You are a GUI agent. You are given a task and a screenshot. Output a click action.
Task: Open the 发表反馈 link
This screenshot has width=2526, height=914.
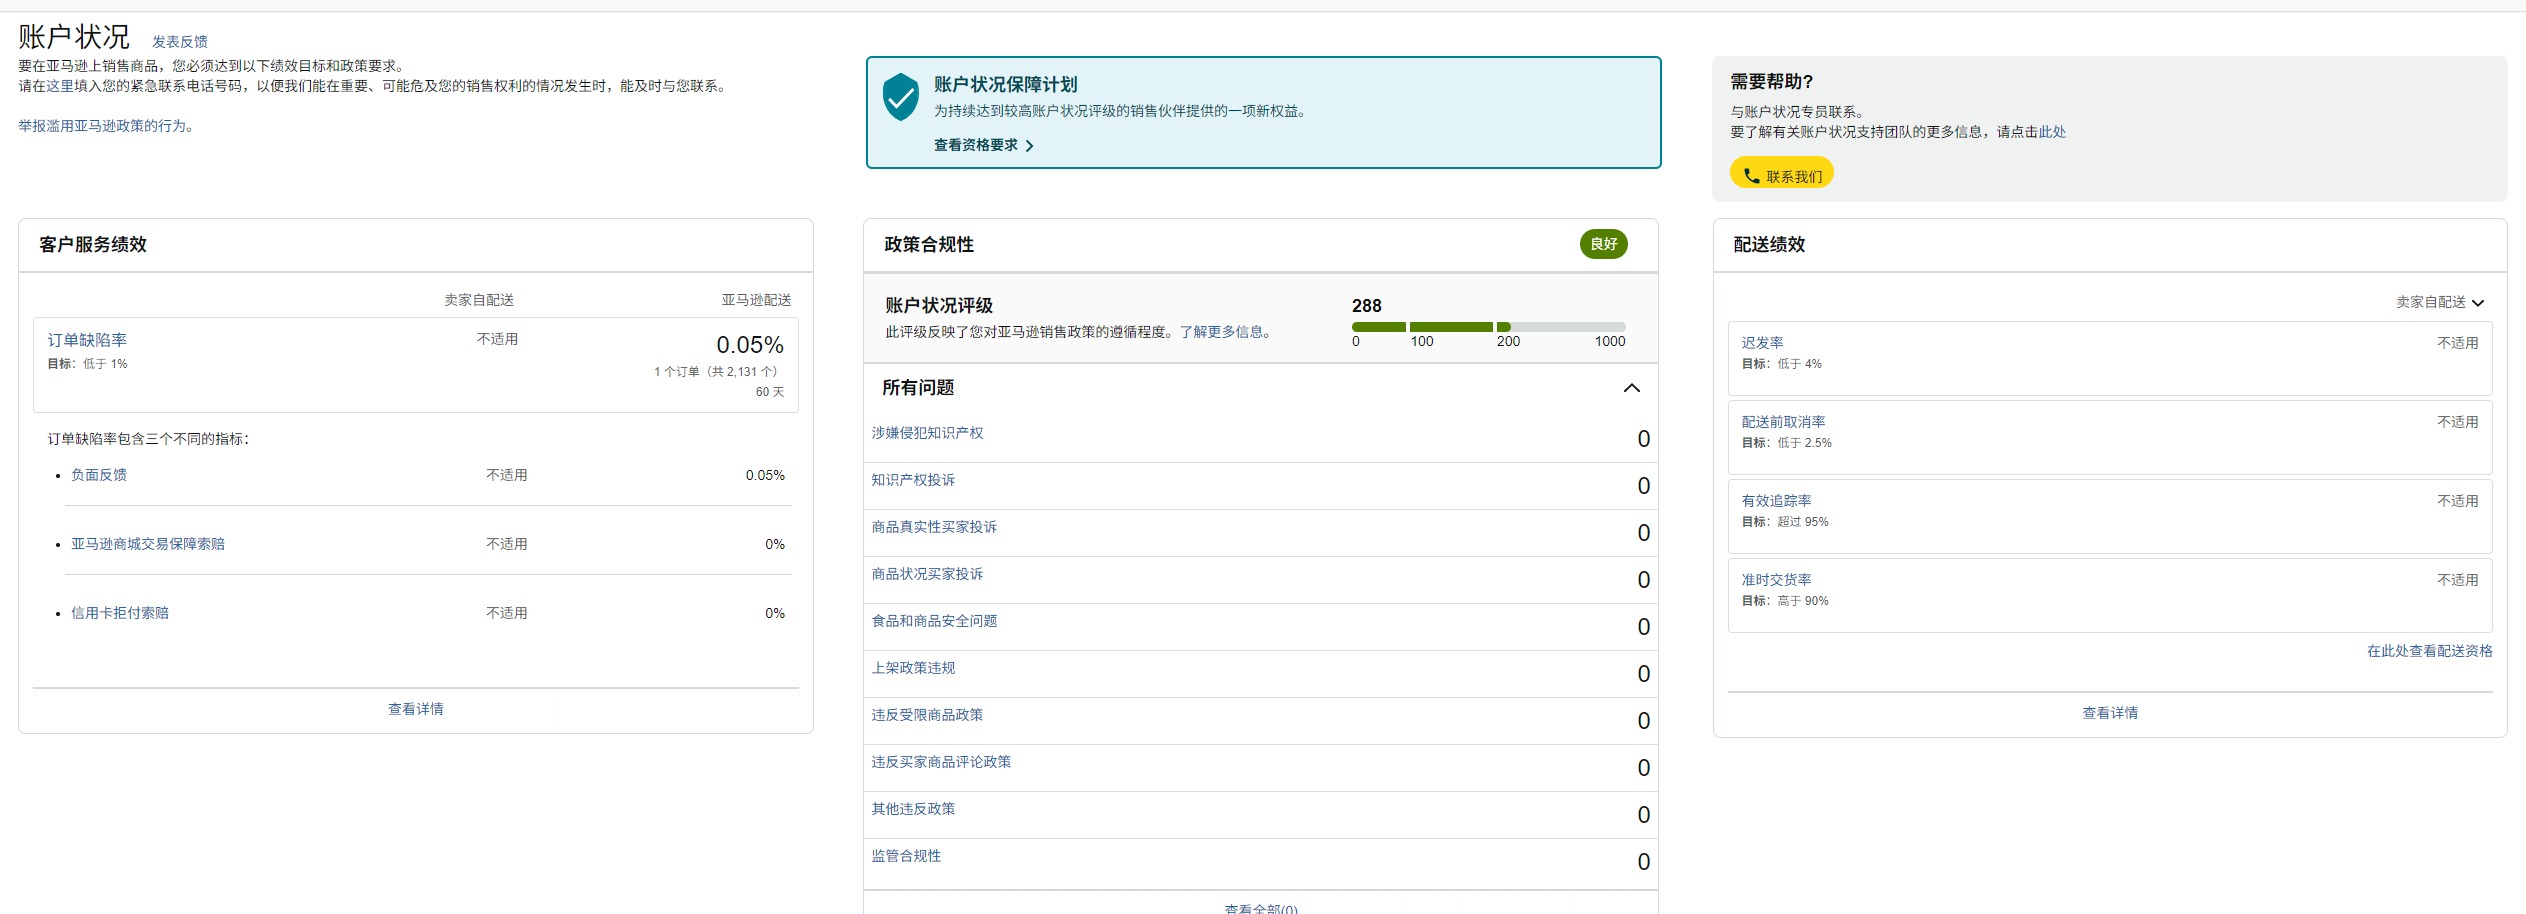180,42
